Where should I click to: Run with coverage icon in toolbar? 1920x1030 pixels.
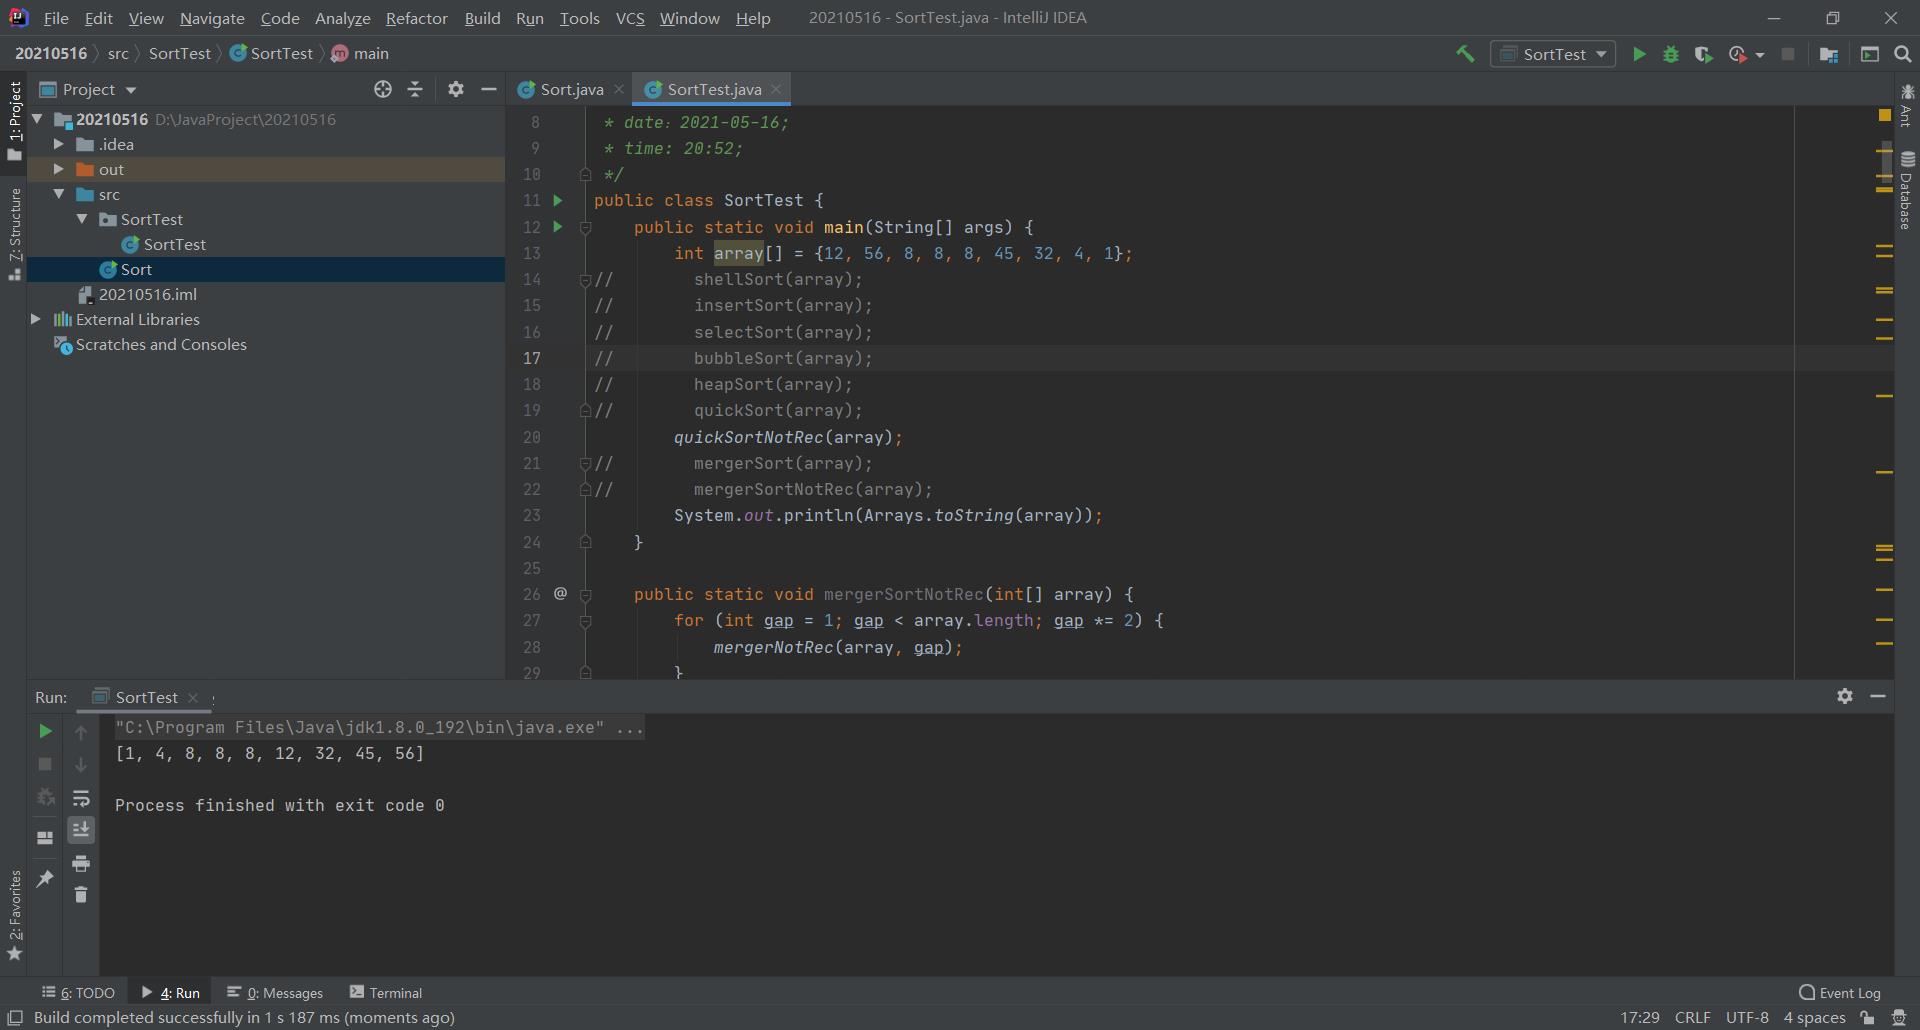click(x=1703, y=54)
